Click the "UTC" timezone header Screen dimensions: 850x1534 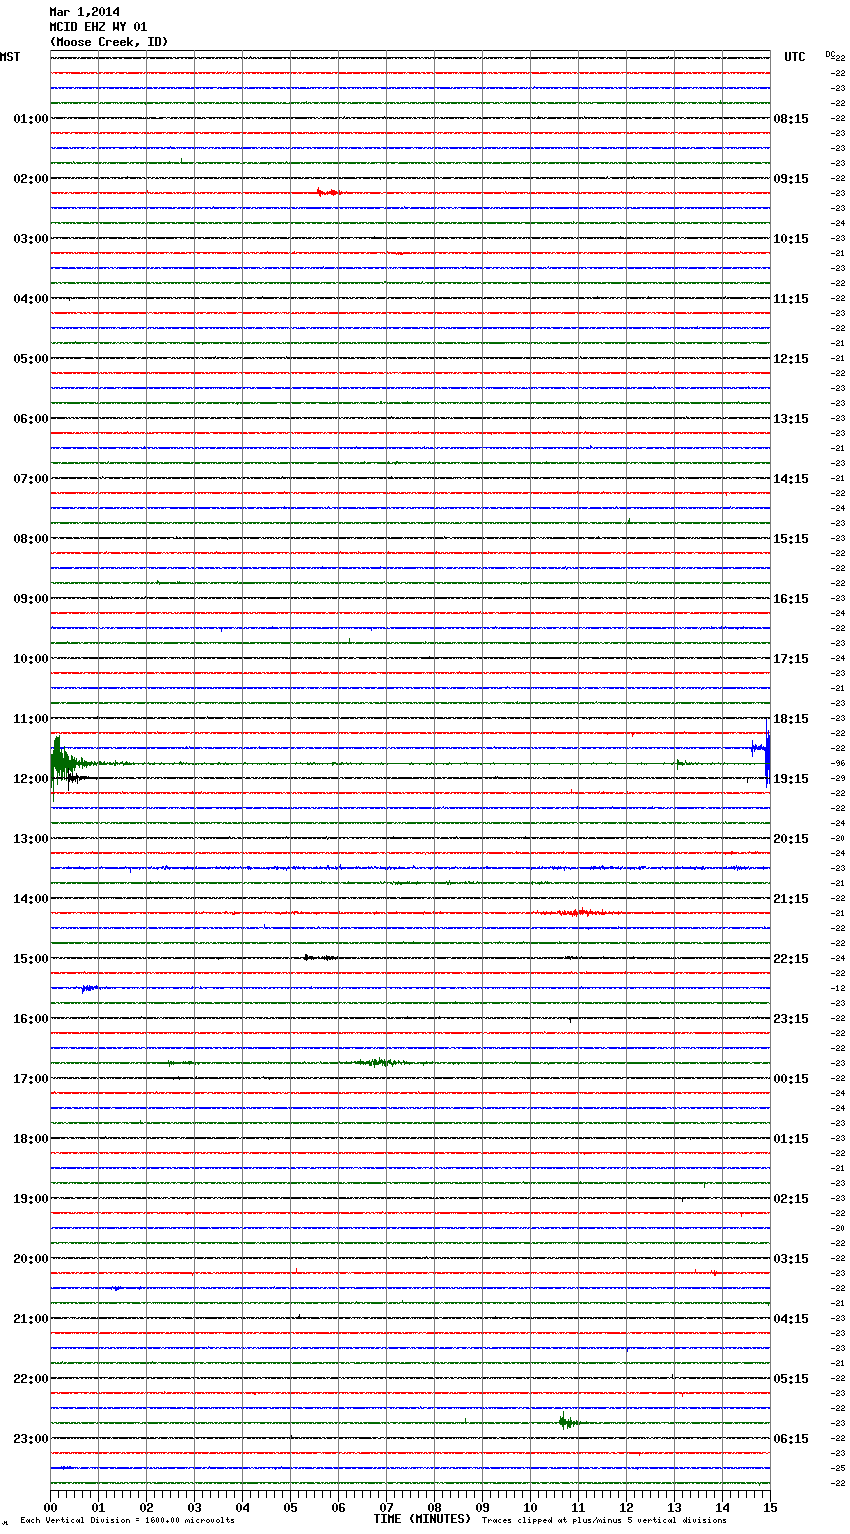(x=795, y=57)
